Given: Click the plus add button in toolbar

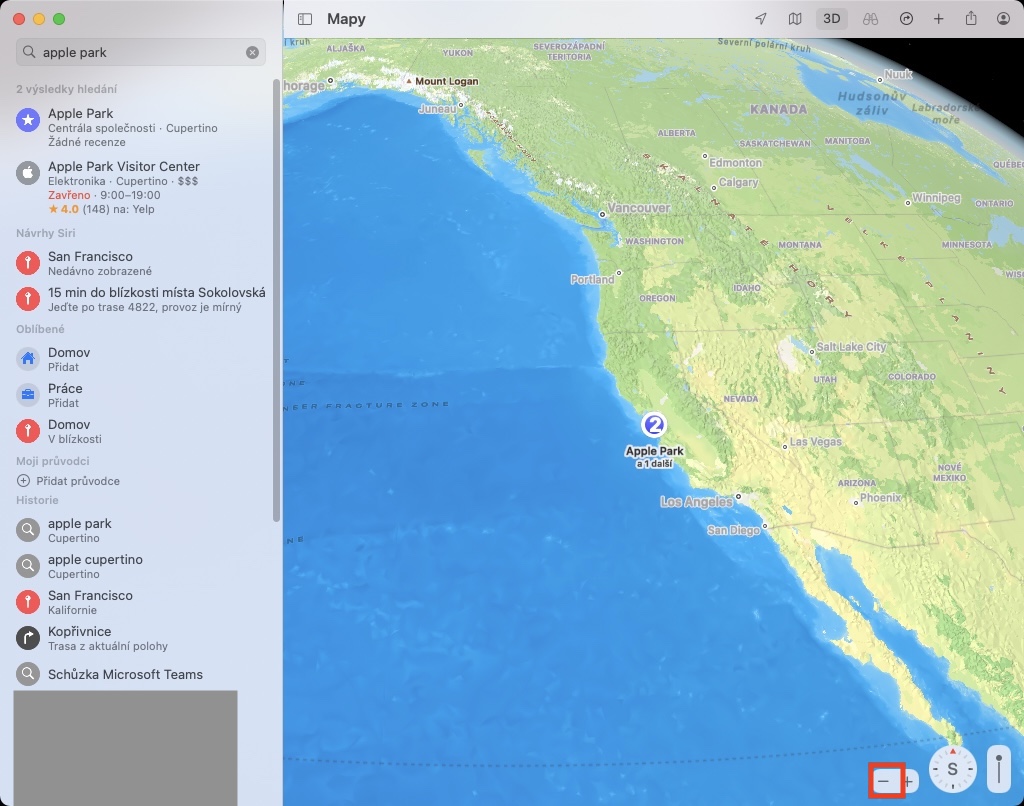Looking at the screenshot, I should (x=938, y=19).
